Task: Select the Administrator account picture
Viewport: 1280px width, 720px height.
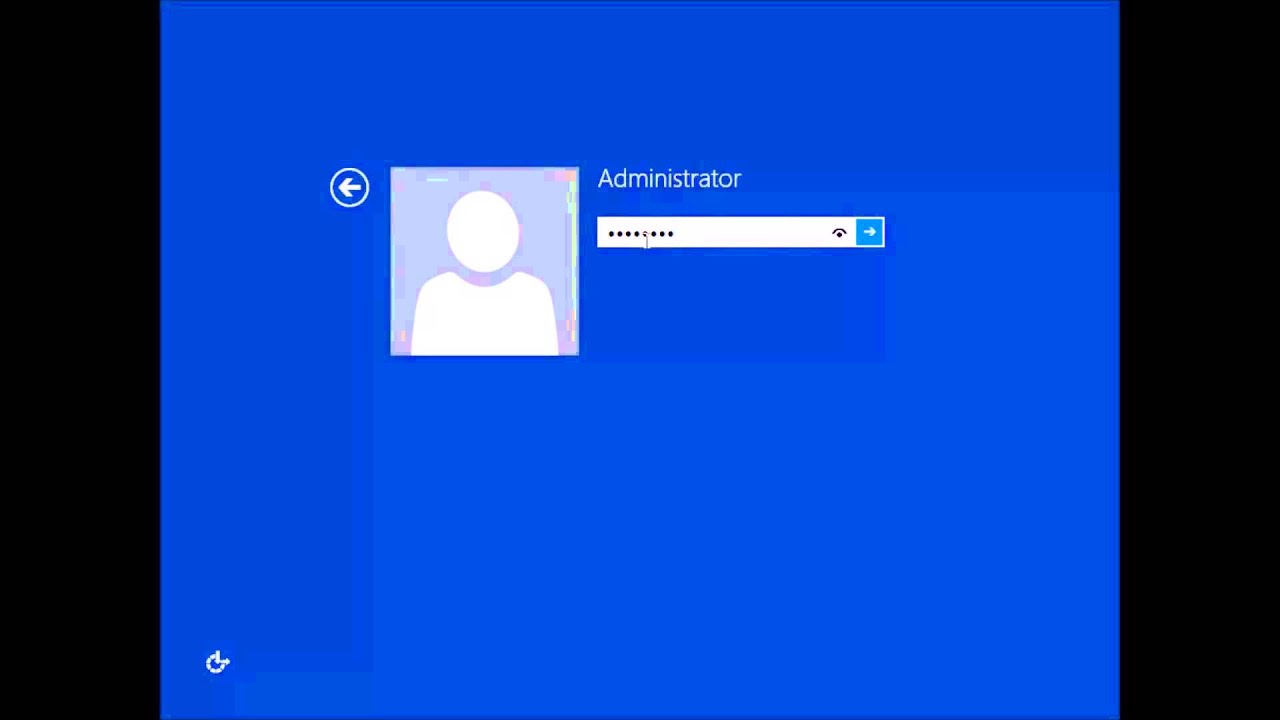Action: click(484, 261)
